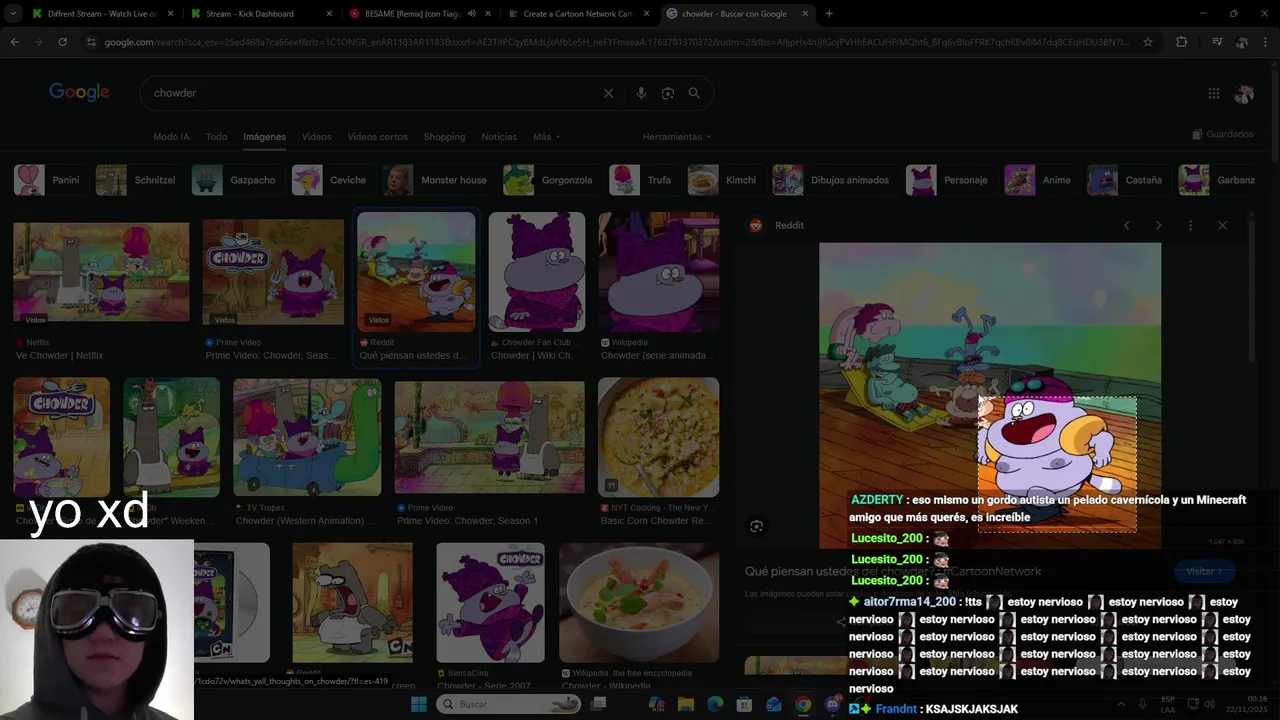The width and height of the screenshot is (1280, 720).
Task: Select the Videos cortos tab
Action: pyautogui.click(x=377, y=136)
